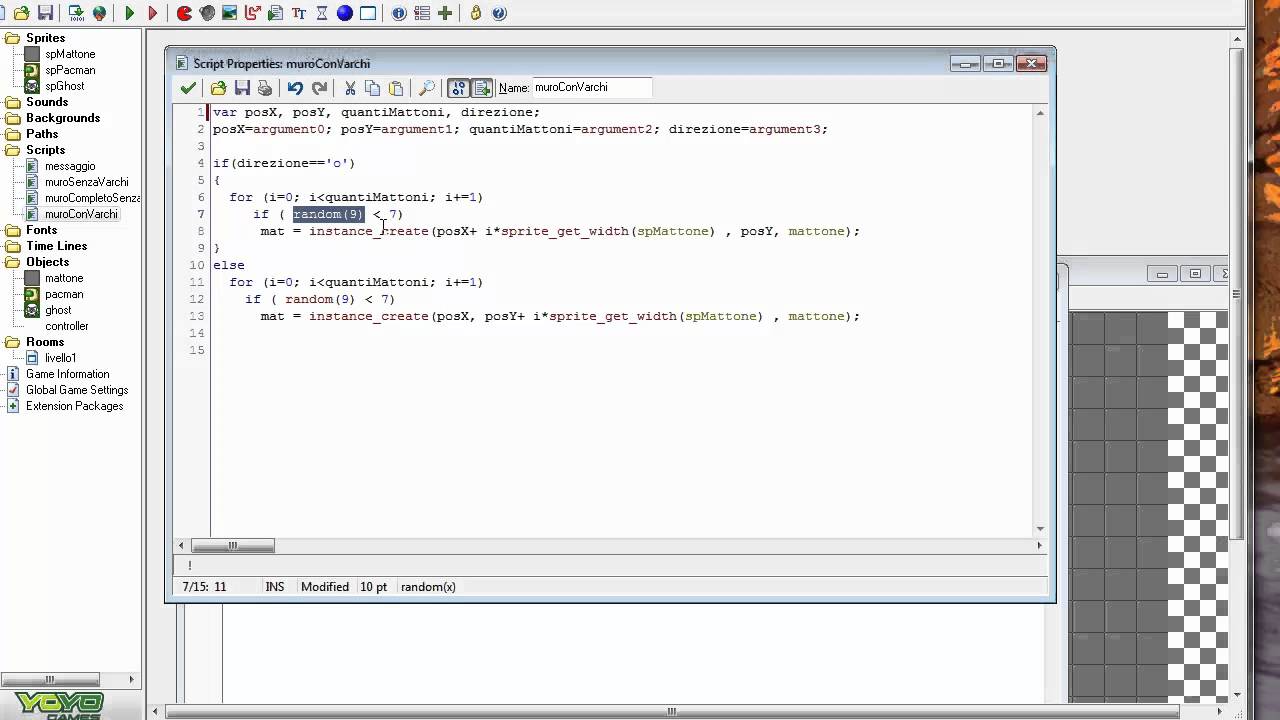Create a new sound resource
Screen dimensions: 1280x720
[x=207, y=13]
